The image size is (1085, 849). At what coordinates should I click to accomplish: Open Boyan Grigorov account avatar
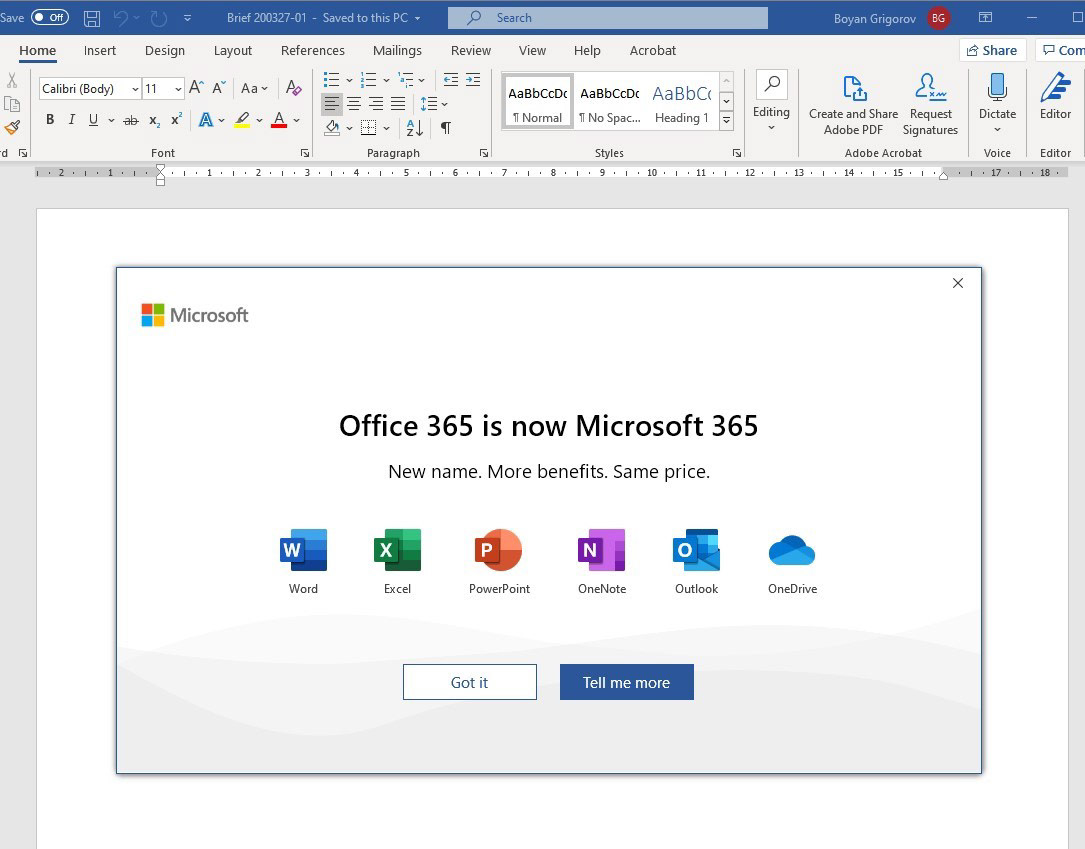(938, 19)
